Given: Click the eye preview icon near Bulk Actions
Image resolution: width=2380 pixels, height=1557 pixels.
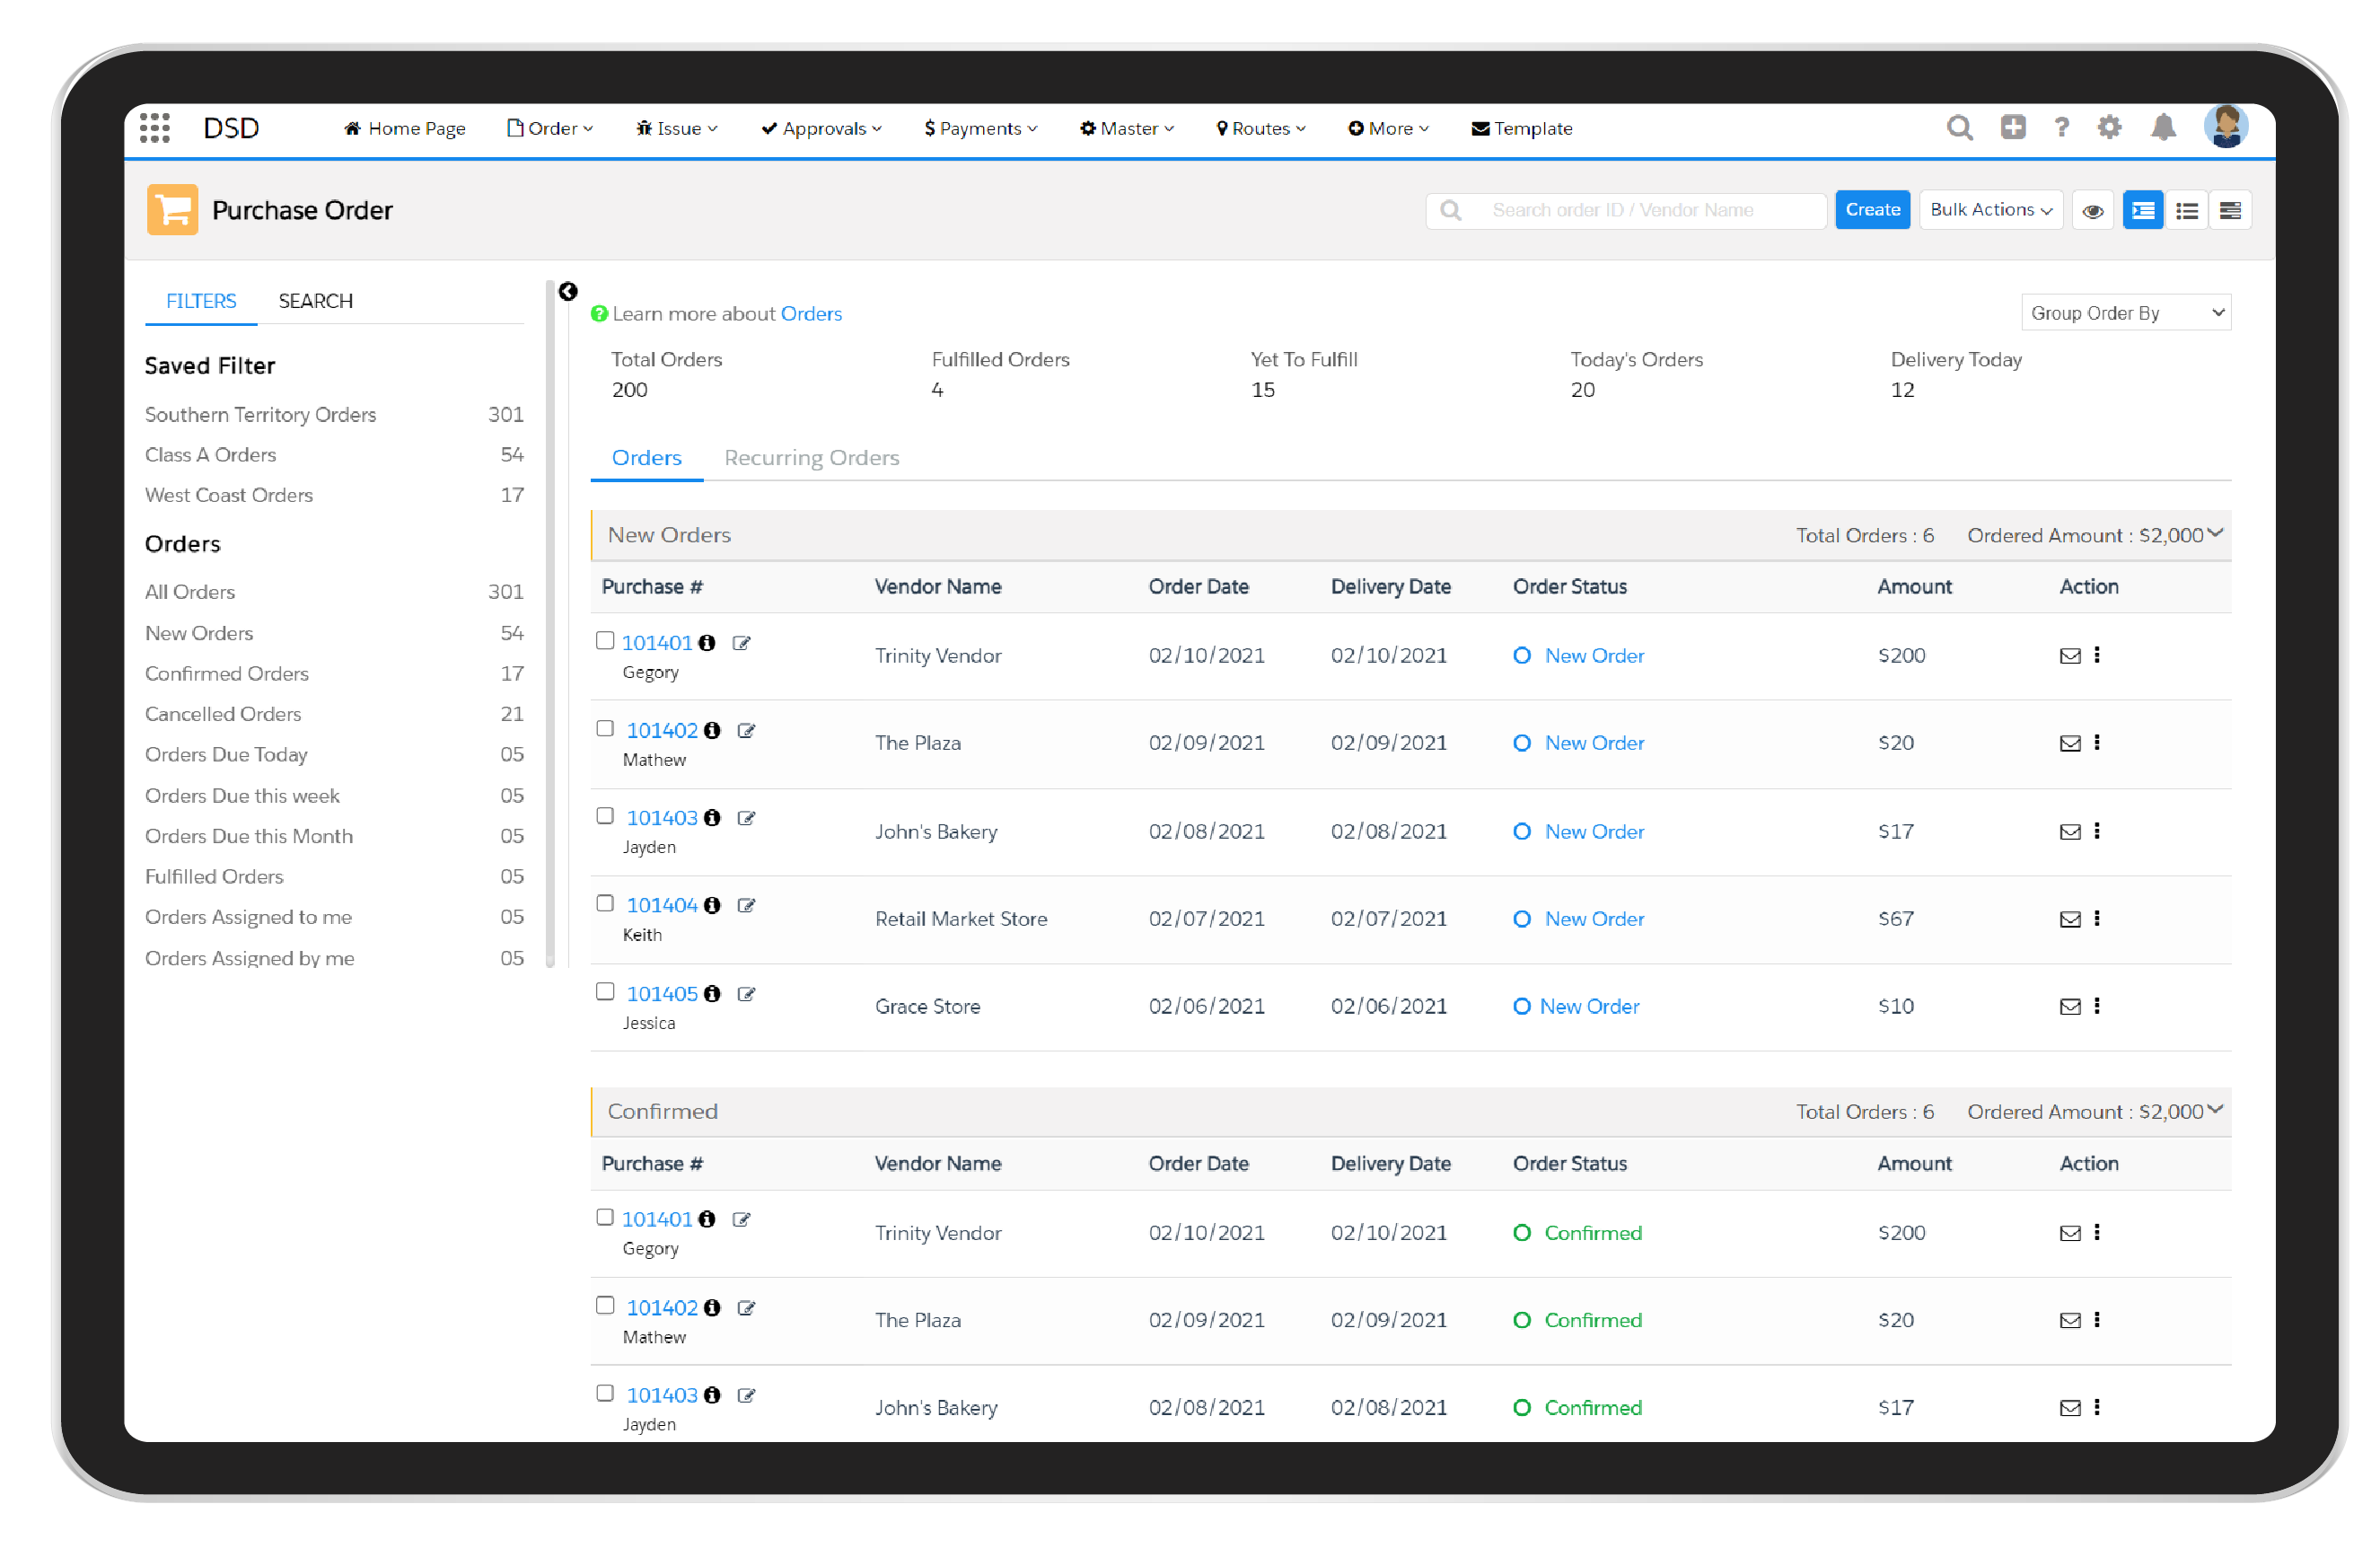Looking at the screenshot, I should (x=2093, y=210).
